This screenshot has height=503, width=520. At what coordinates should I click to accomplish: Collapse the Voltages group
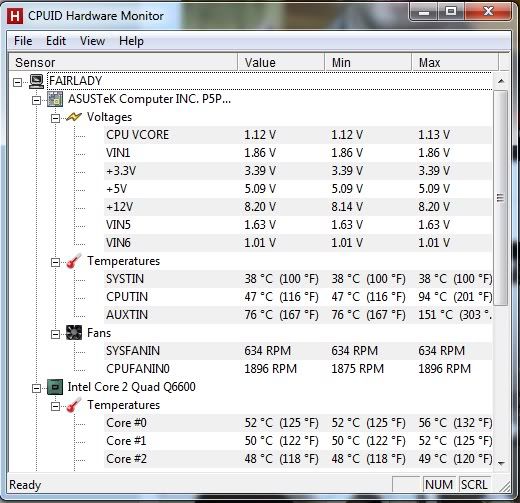[55, 118]
